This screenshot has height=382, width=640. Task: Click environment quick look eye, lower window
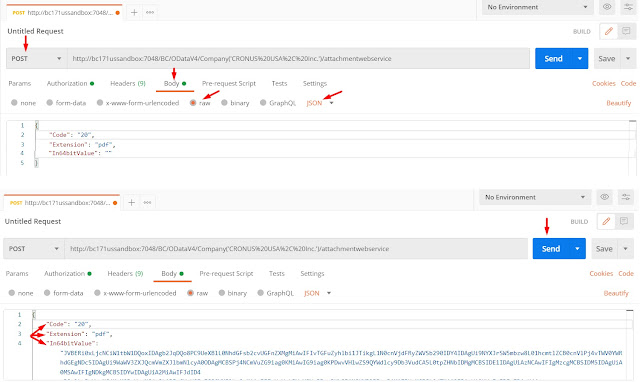(604, 197)
